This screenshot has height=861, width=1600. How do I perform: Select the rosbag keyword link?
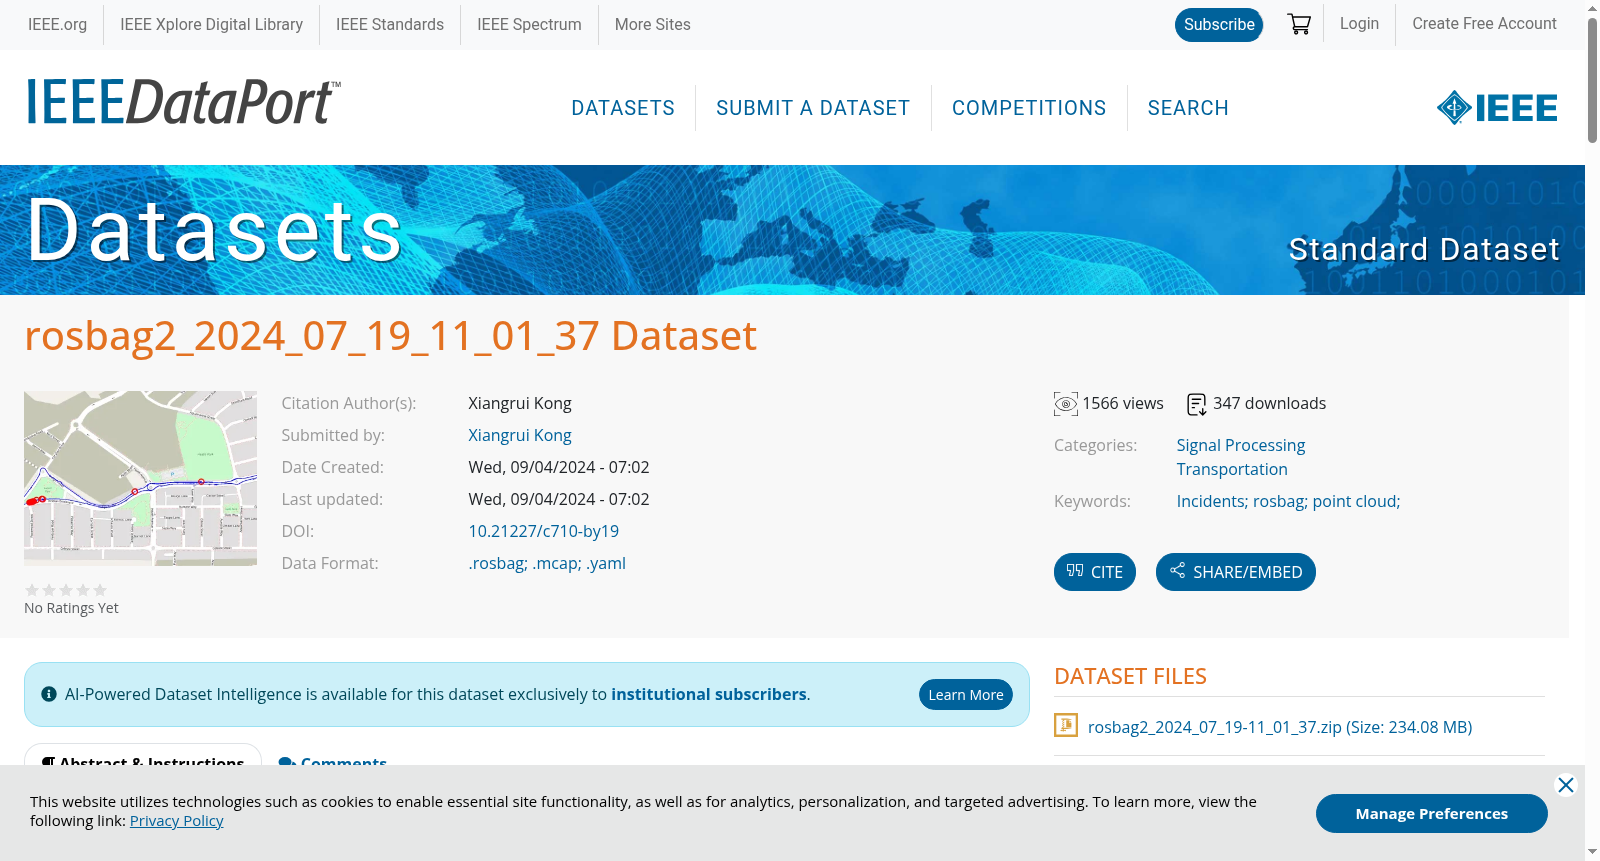(1280, 502)
